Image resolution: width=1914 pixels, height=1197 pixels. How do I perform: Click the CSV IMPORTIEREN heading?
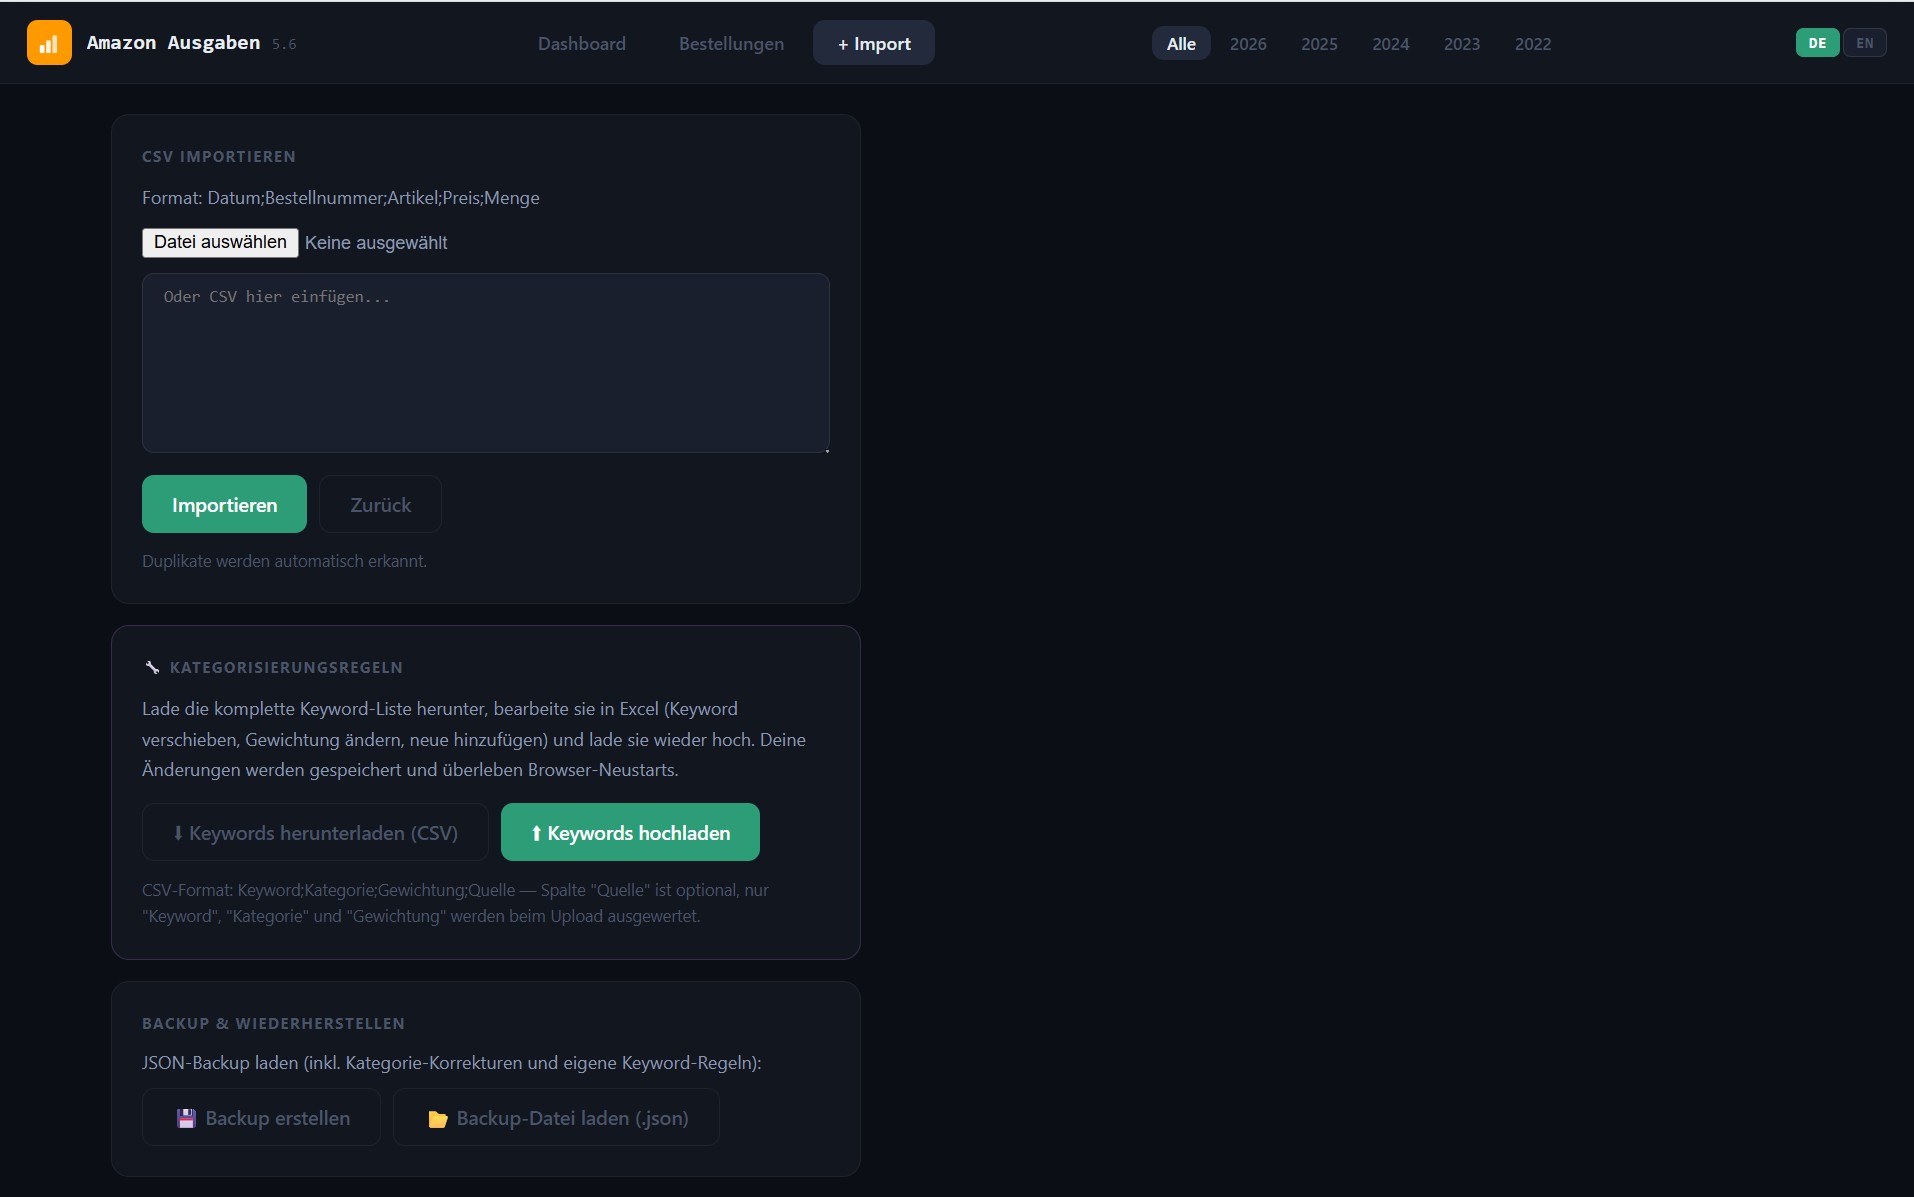[219, 157]
